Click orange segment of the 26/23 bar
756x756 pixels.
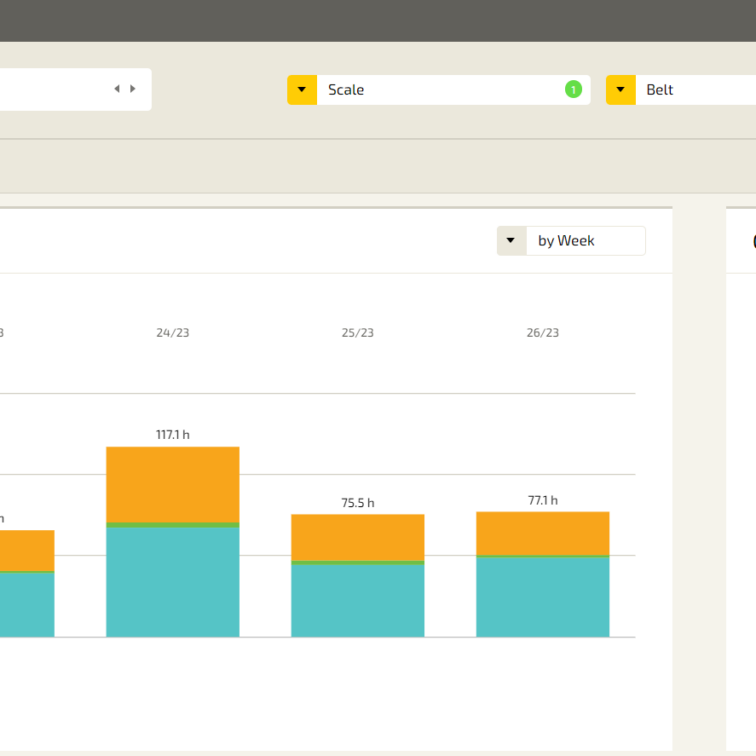click(x=542, y=534)
